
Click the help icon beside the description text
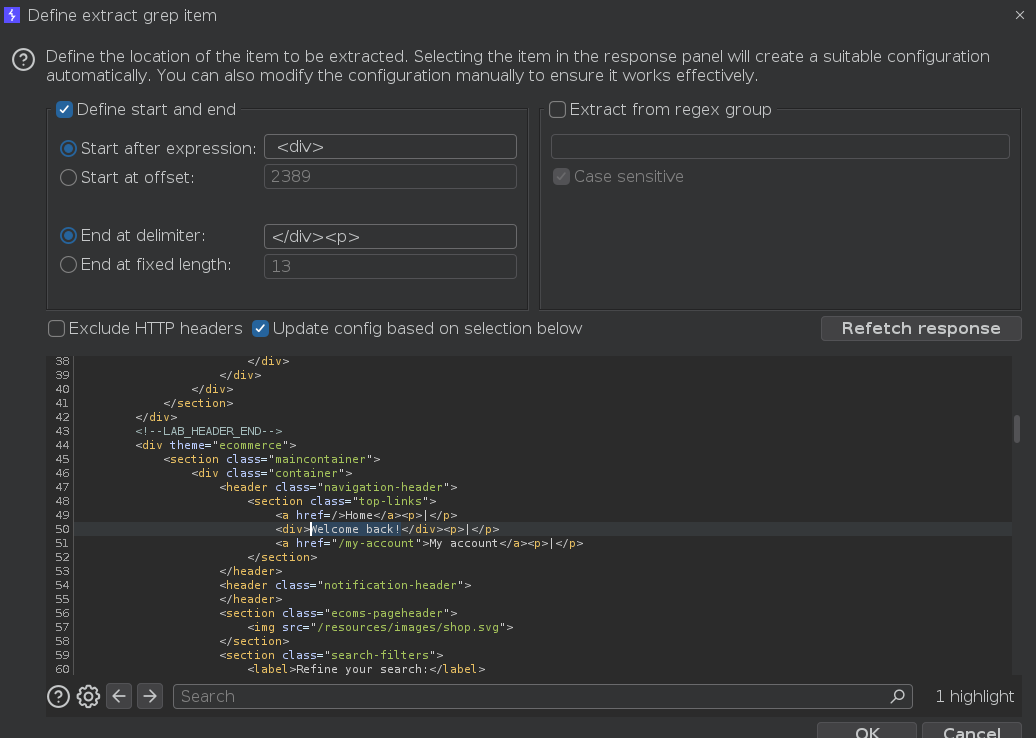pos(23,60)
